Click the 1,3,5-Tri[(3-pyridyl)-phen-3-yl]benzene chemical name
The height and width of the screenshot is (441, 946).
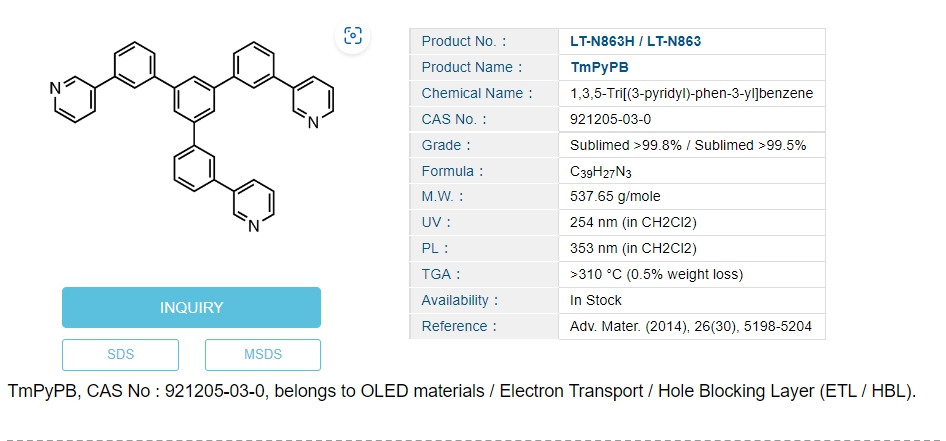691,93
